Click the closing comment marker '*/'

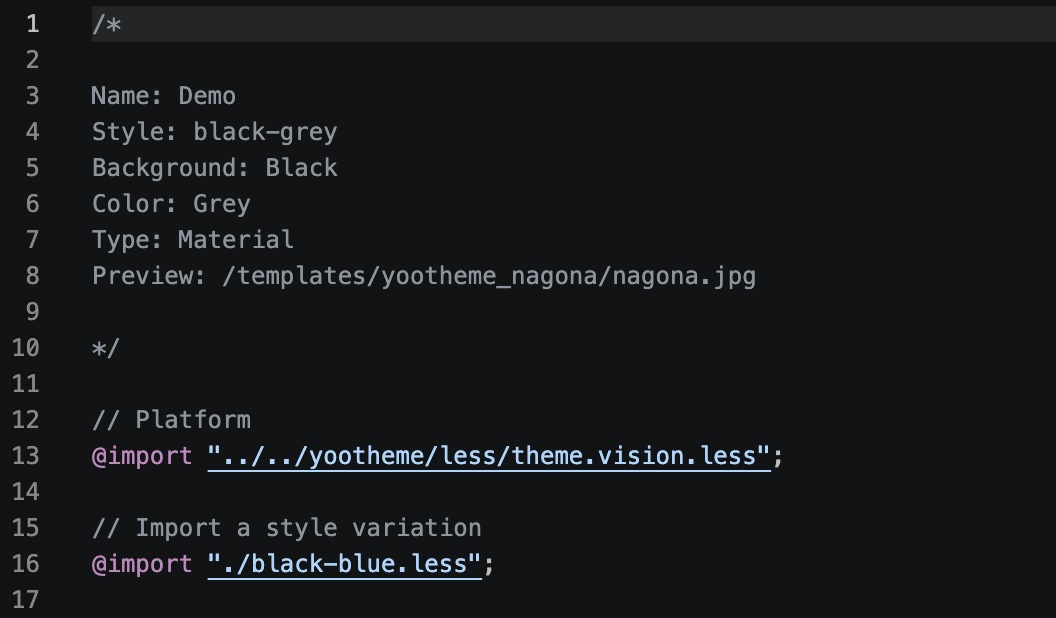tap(106, 348)
